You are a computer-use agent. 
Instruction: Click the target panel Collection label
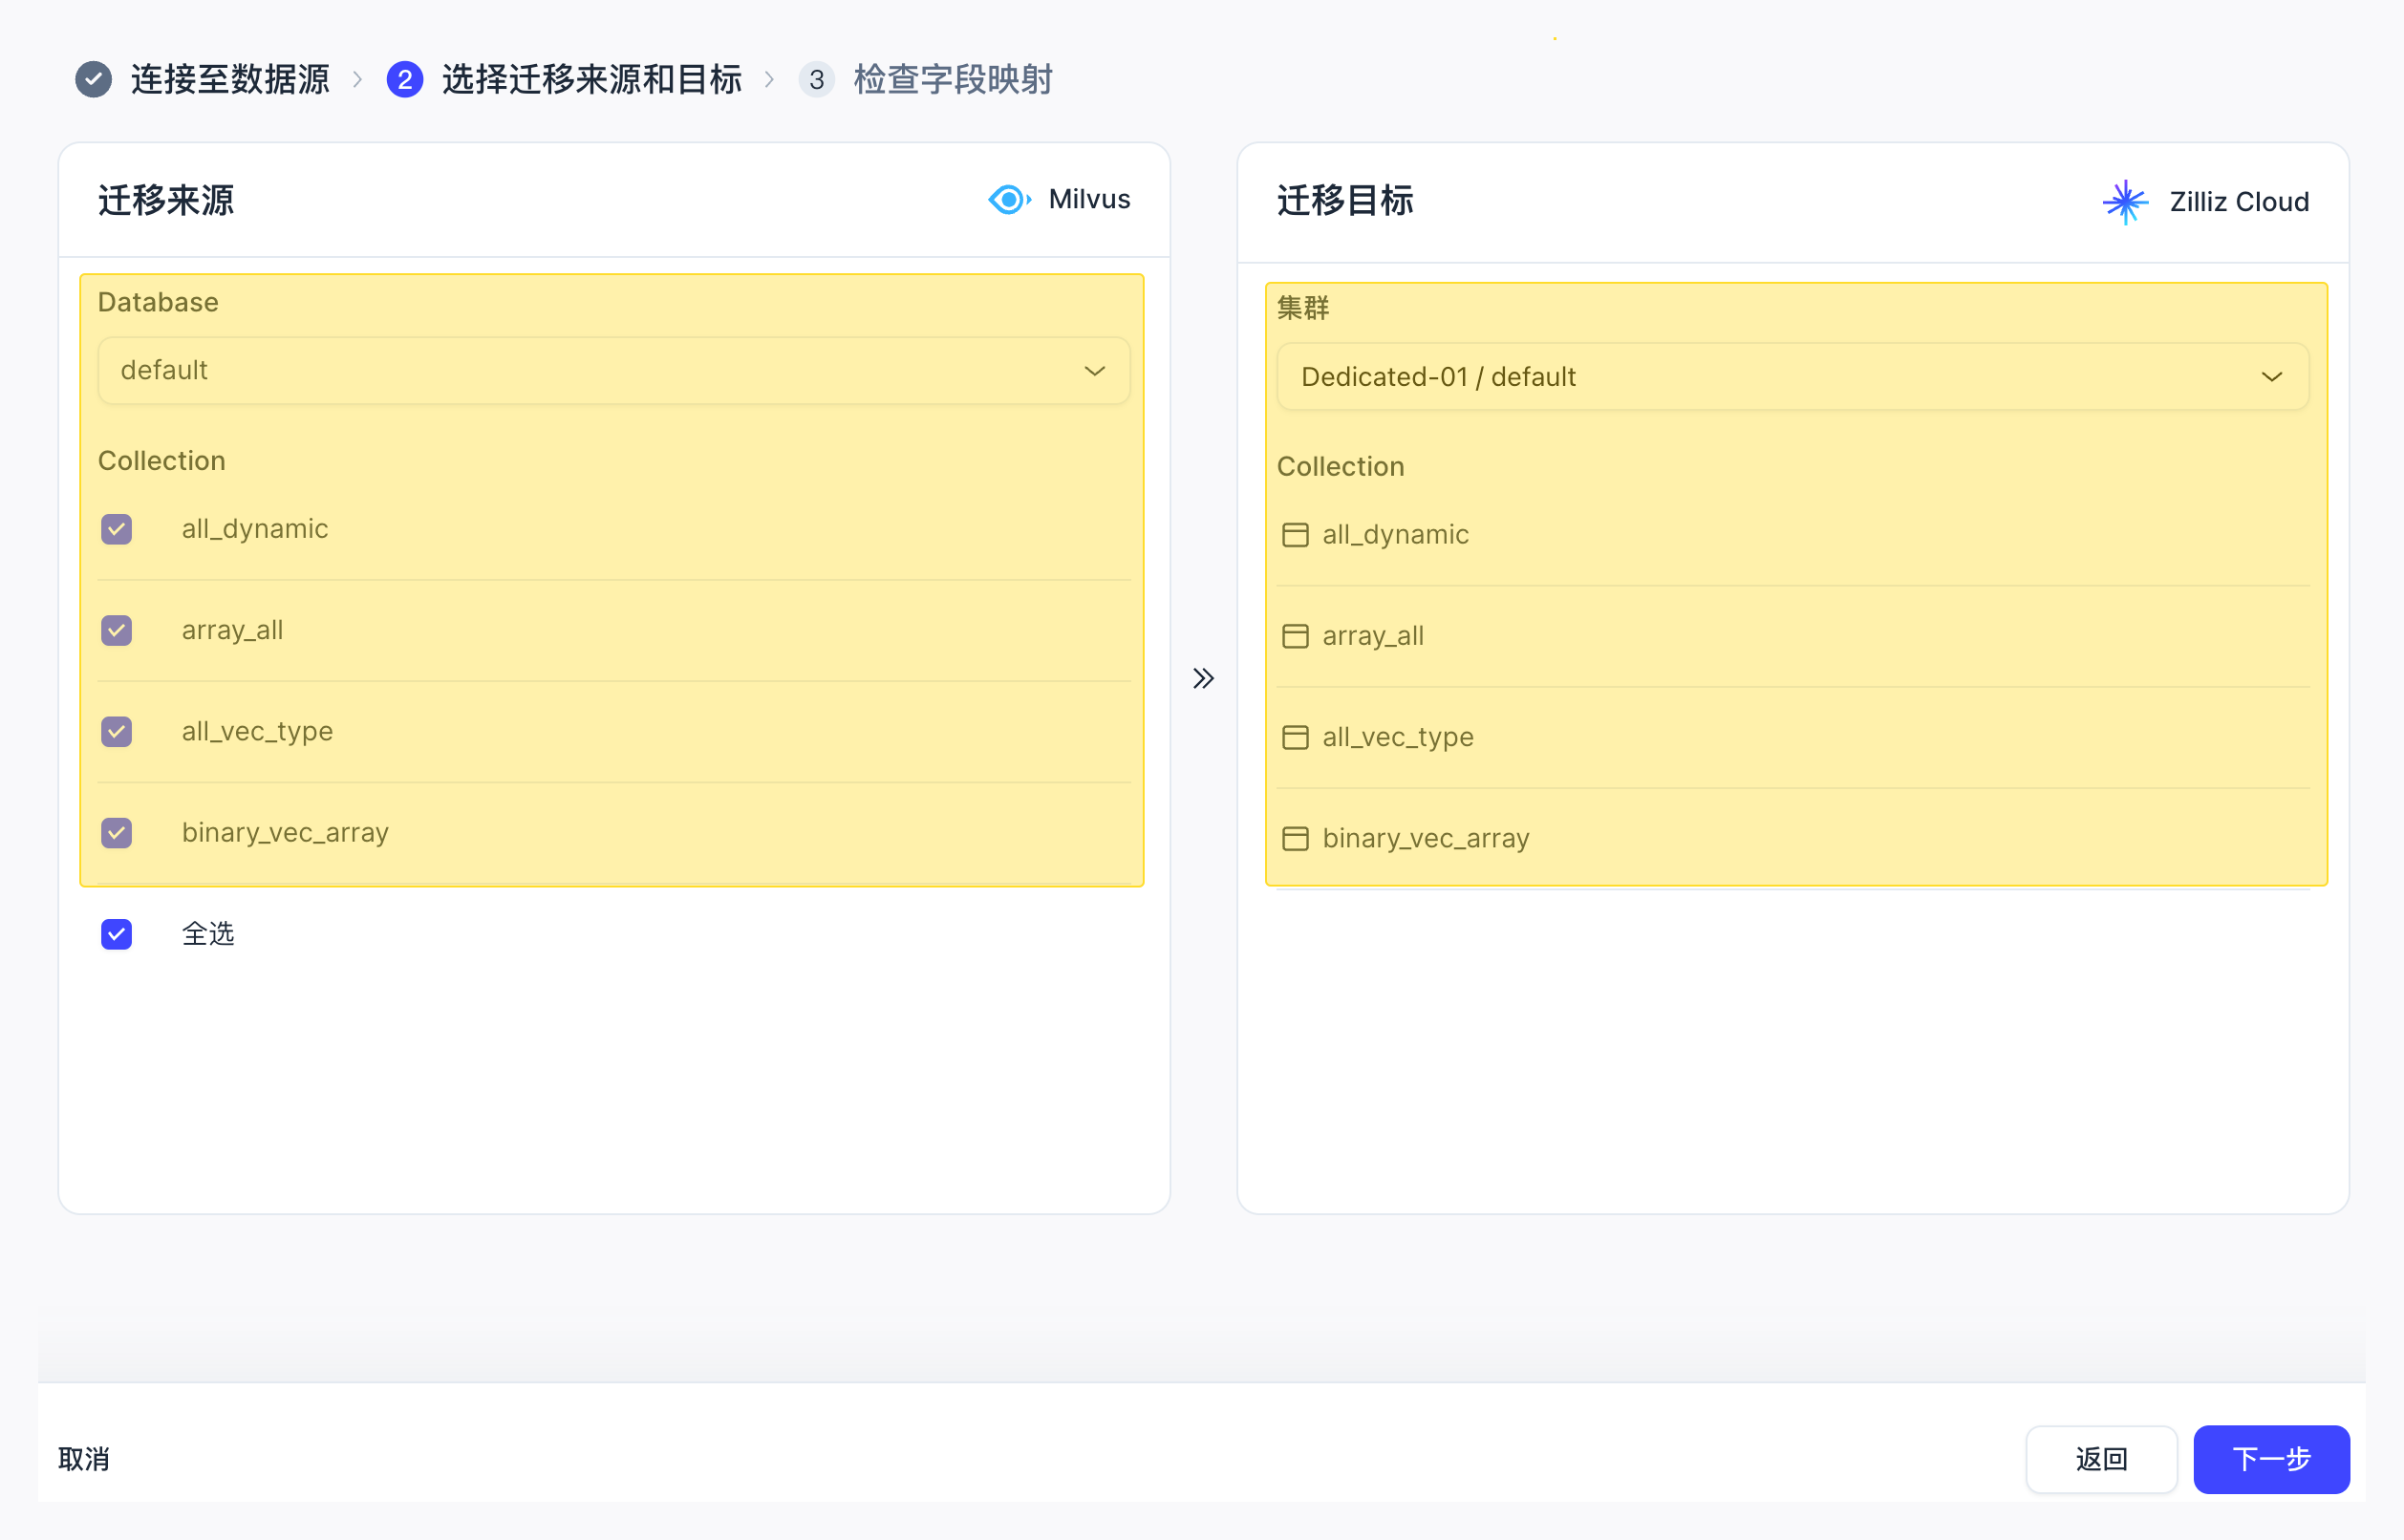(1341, 467)
